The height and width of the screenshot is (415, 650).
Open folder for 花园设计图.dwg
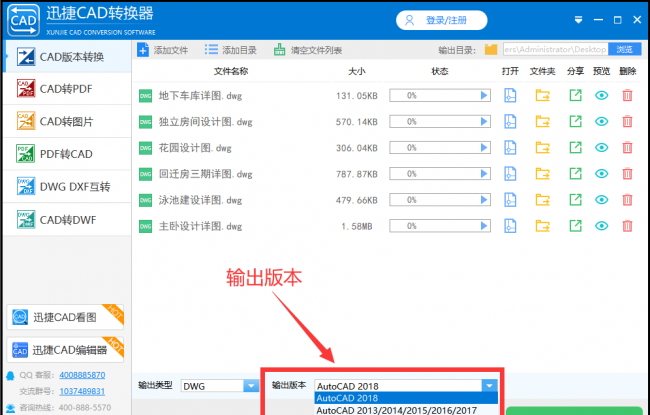tap(542, 148)
